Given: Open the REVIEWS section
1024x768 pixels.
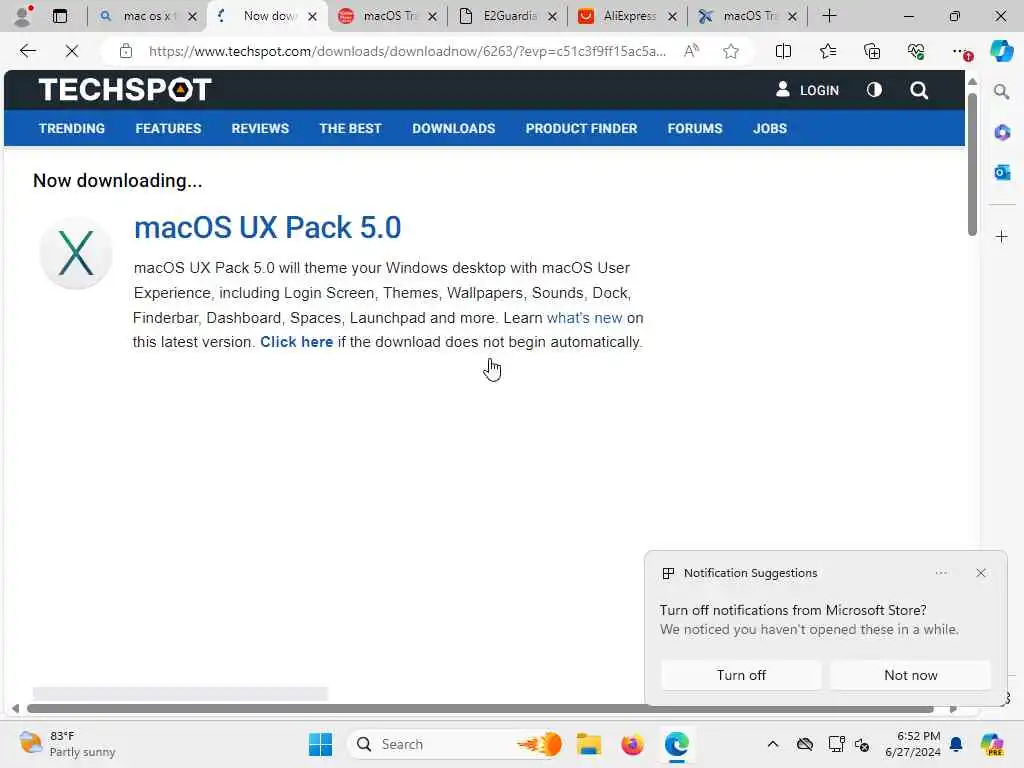Looking at the screenshot, I should pyautogui.click(x=260, y=128).
